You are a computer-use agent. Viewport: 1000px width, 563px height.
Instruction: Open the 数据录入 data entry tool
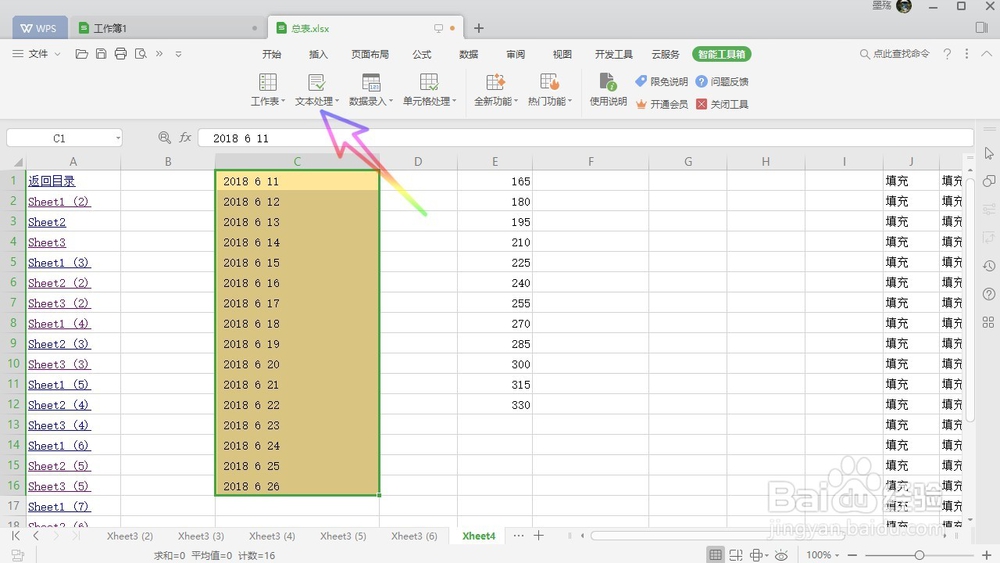tap(371, 90)
